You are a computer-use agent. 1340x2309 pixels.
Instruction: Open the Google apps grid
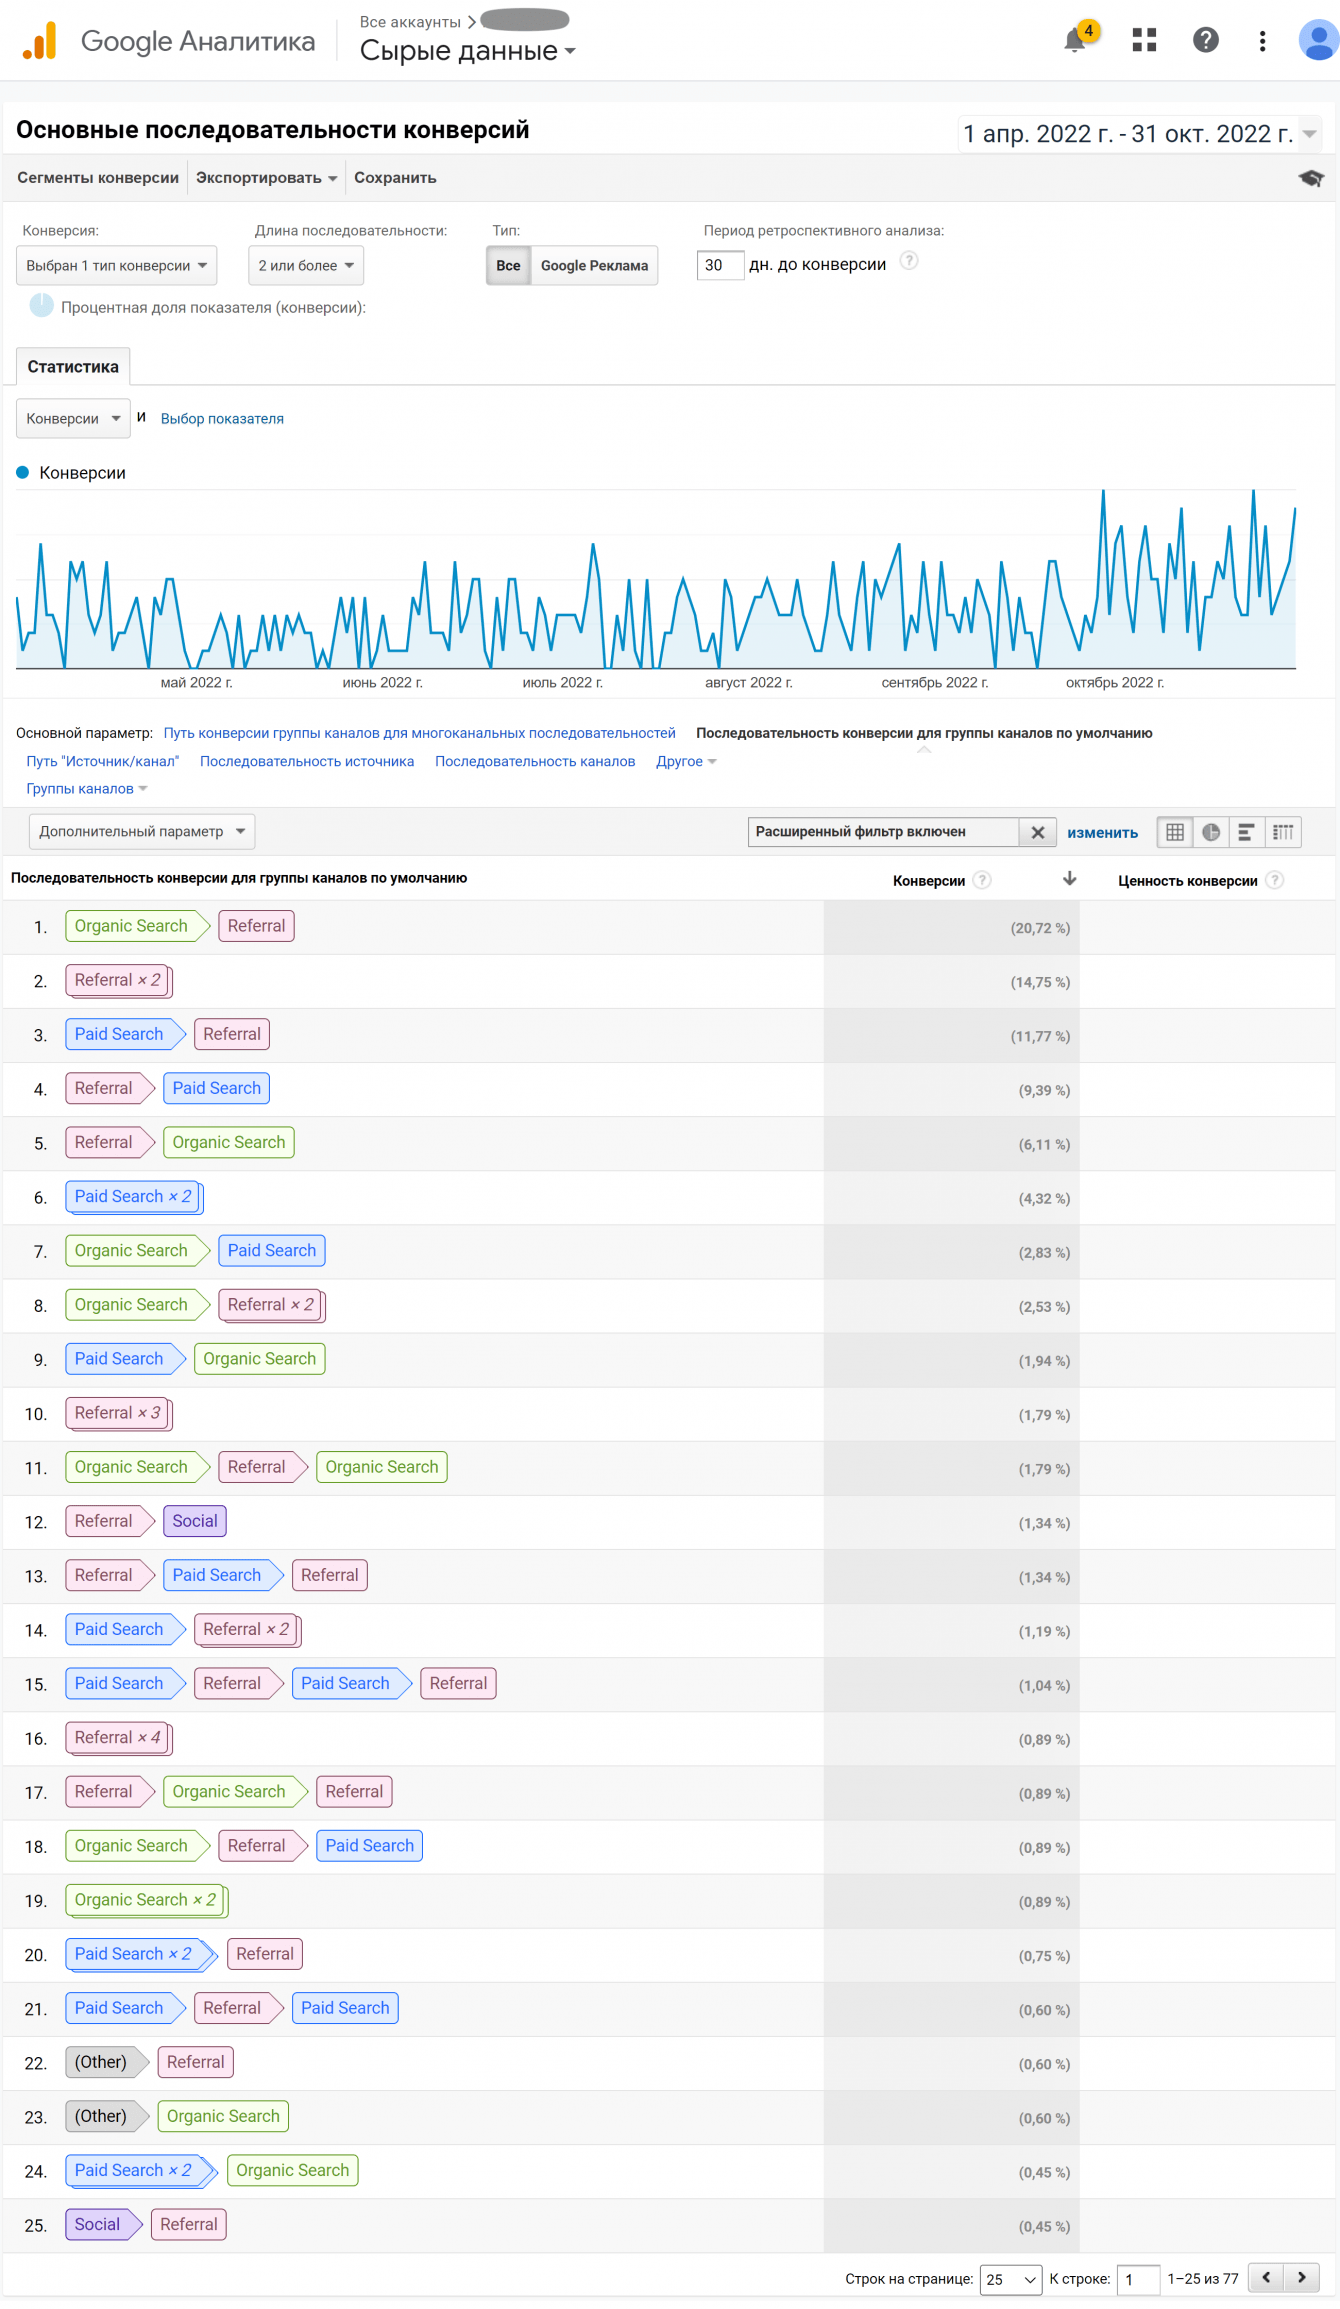pos(1144,40)
